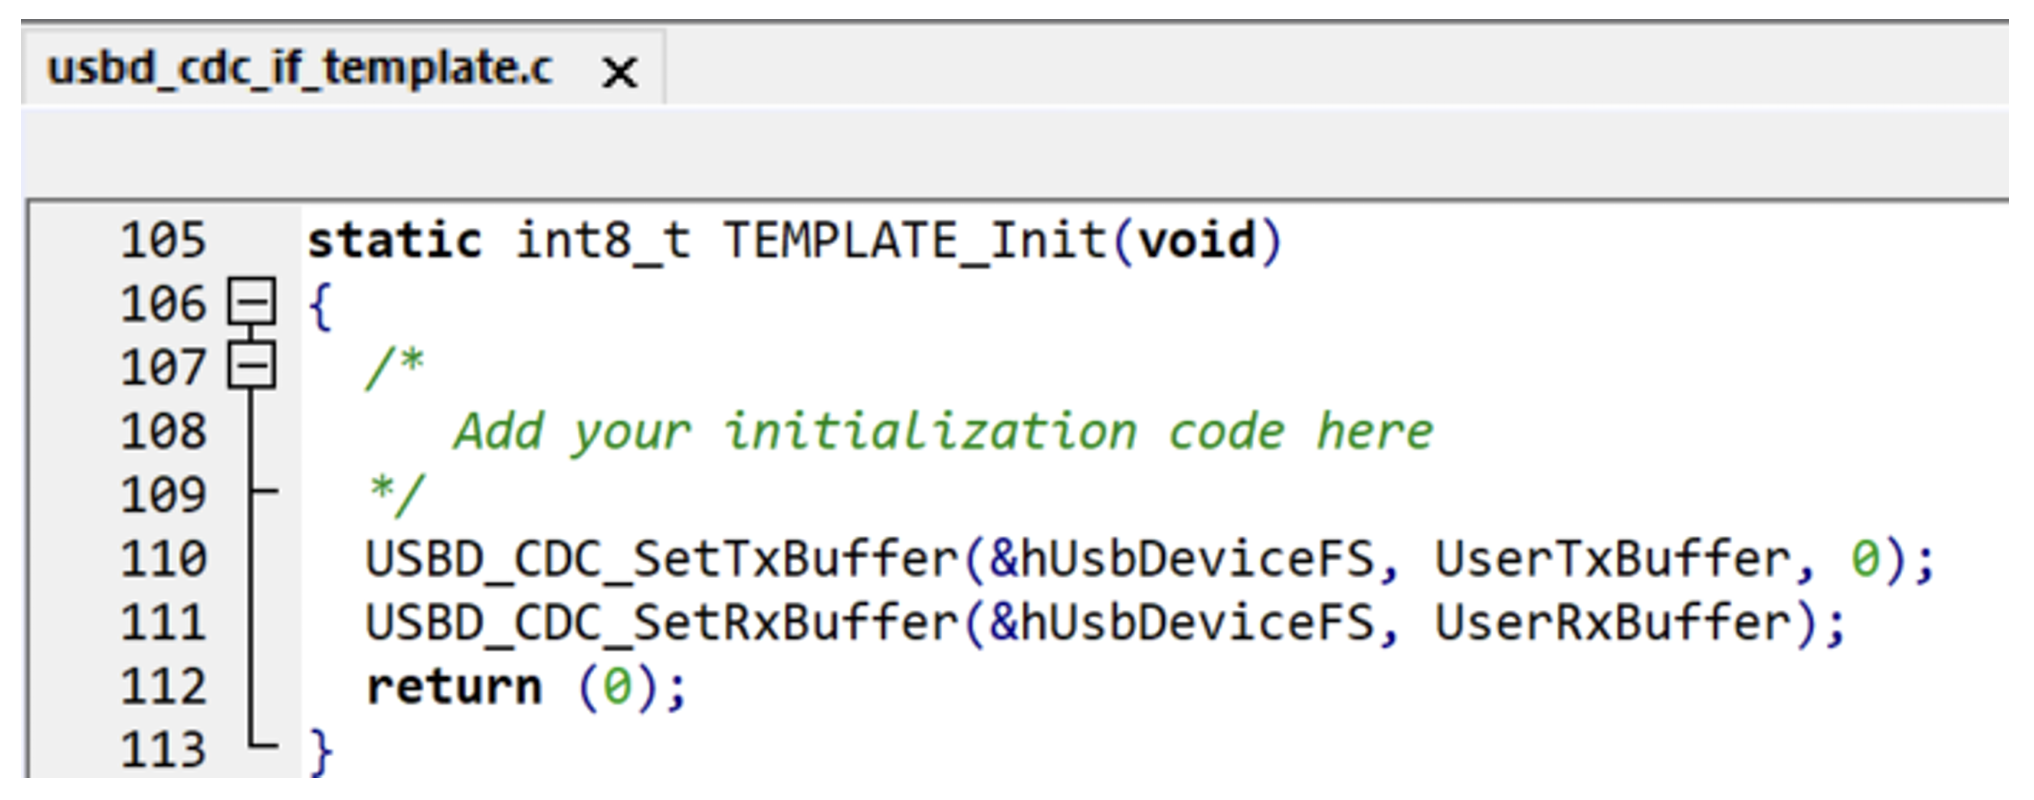Screen dimensions: 2034x800
Task: Click line number 110 in the gutter
Action: click(x=163, y=558)
